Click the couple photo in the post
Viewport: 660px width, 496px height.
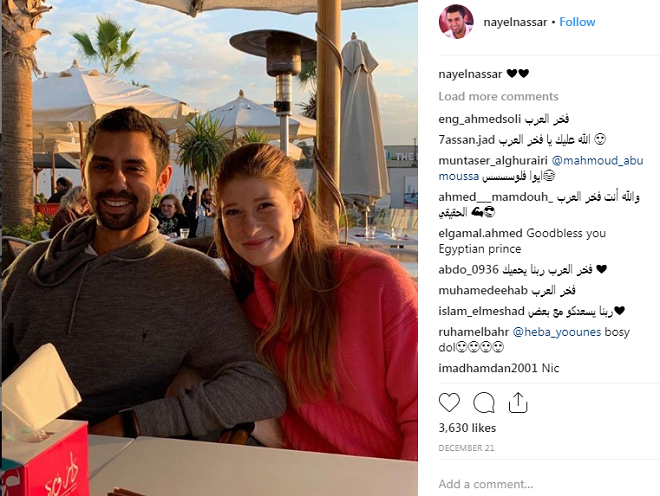click(210, 248)
